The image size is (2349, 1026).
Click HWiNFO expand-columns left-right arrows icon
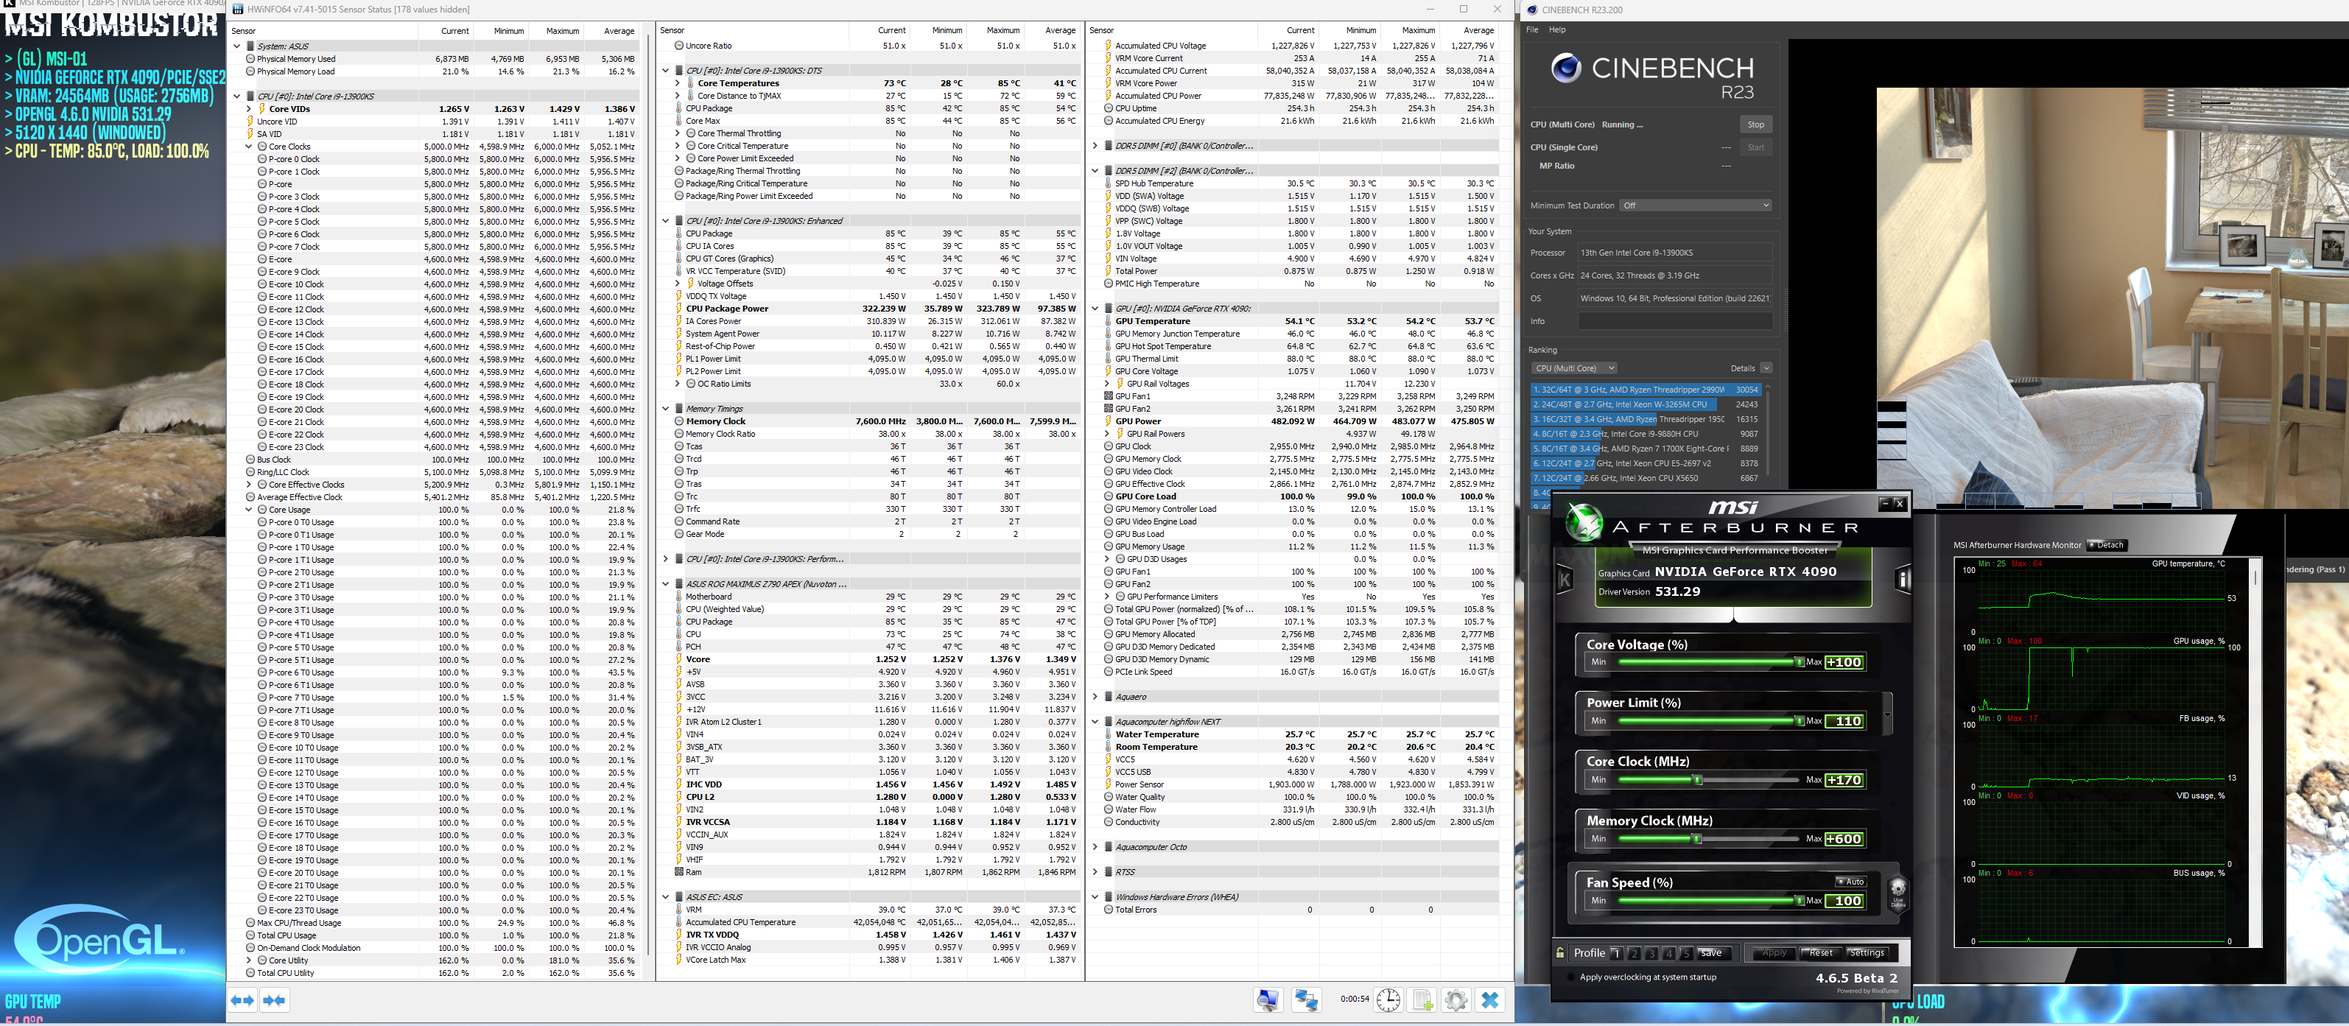pos(243,1000)
